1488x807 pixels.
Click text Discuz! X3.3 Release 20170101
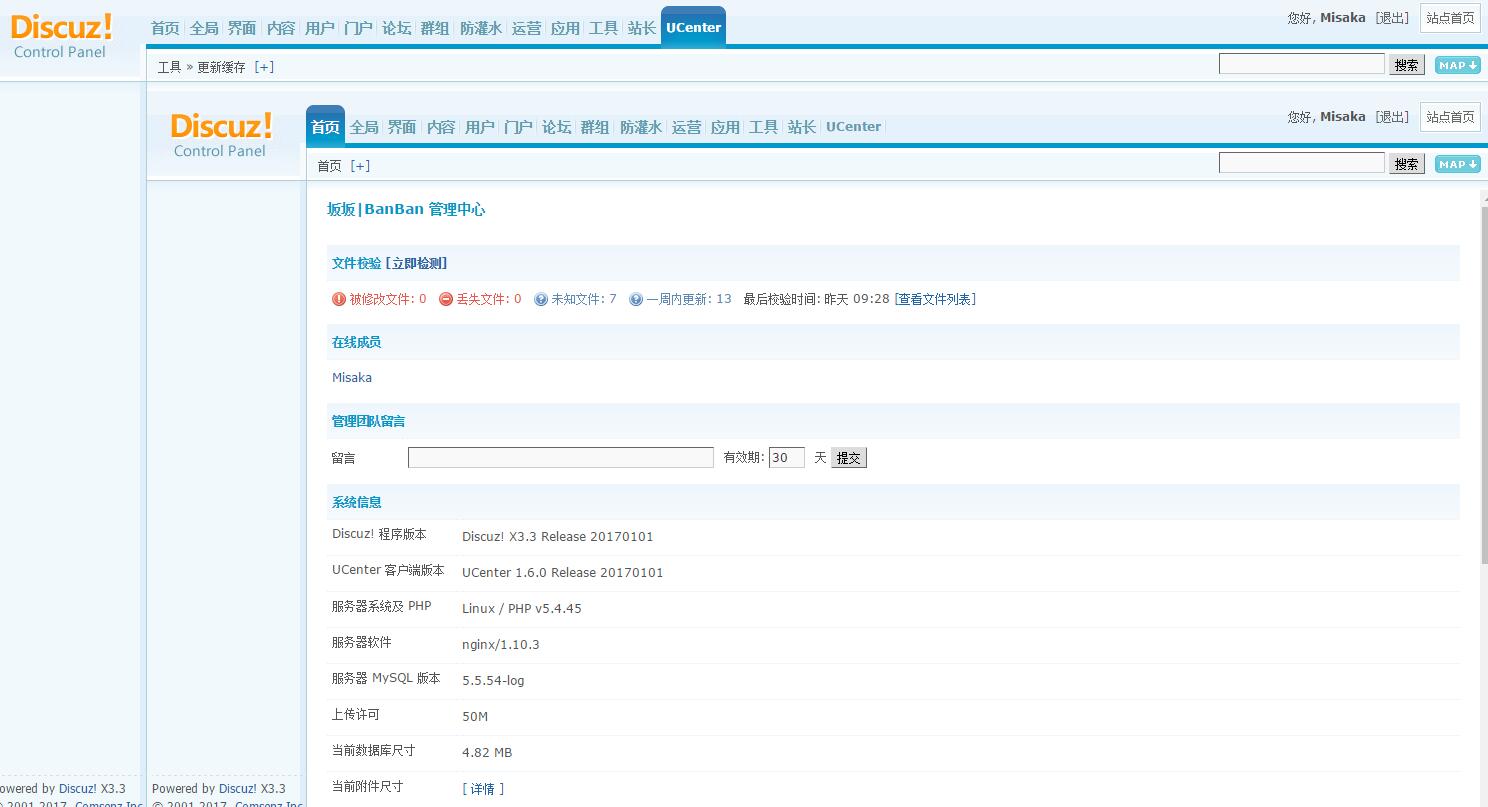coord(557,537)
